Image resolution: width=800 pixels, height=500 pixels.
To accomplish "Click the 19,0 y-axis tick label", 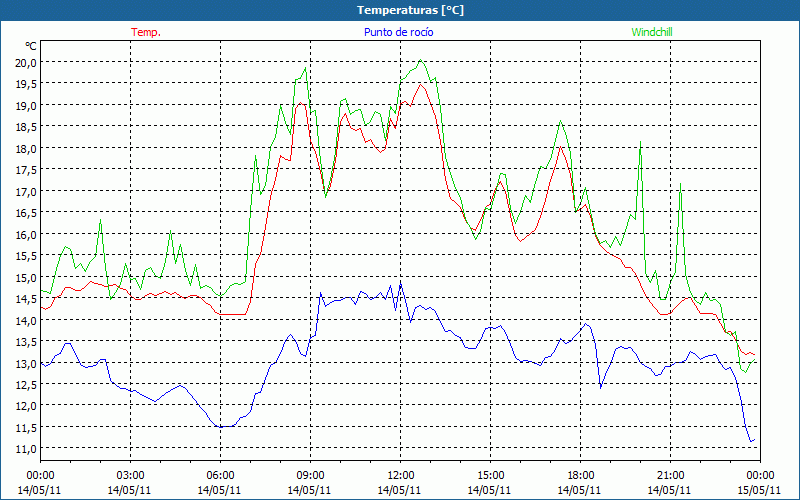I will [x=25, y=105].
